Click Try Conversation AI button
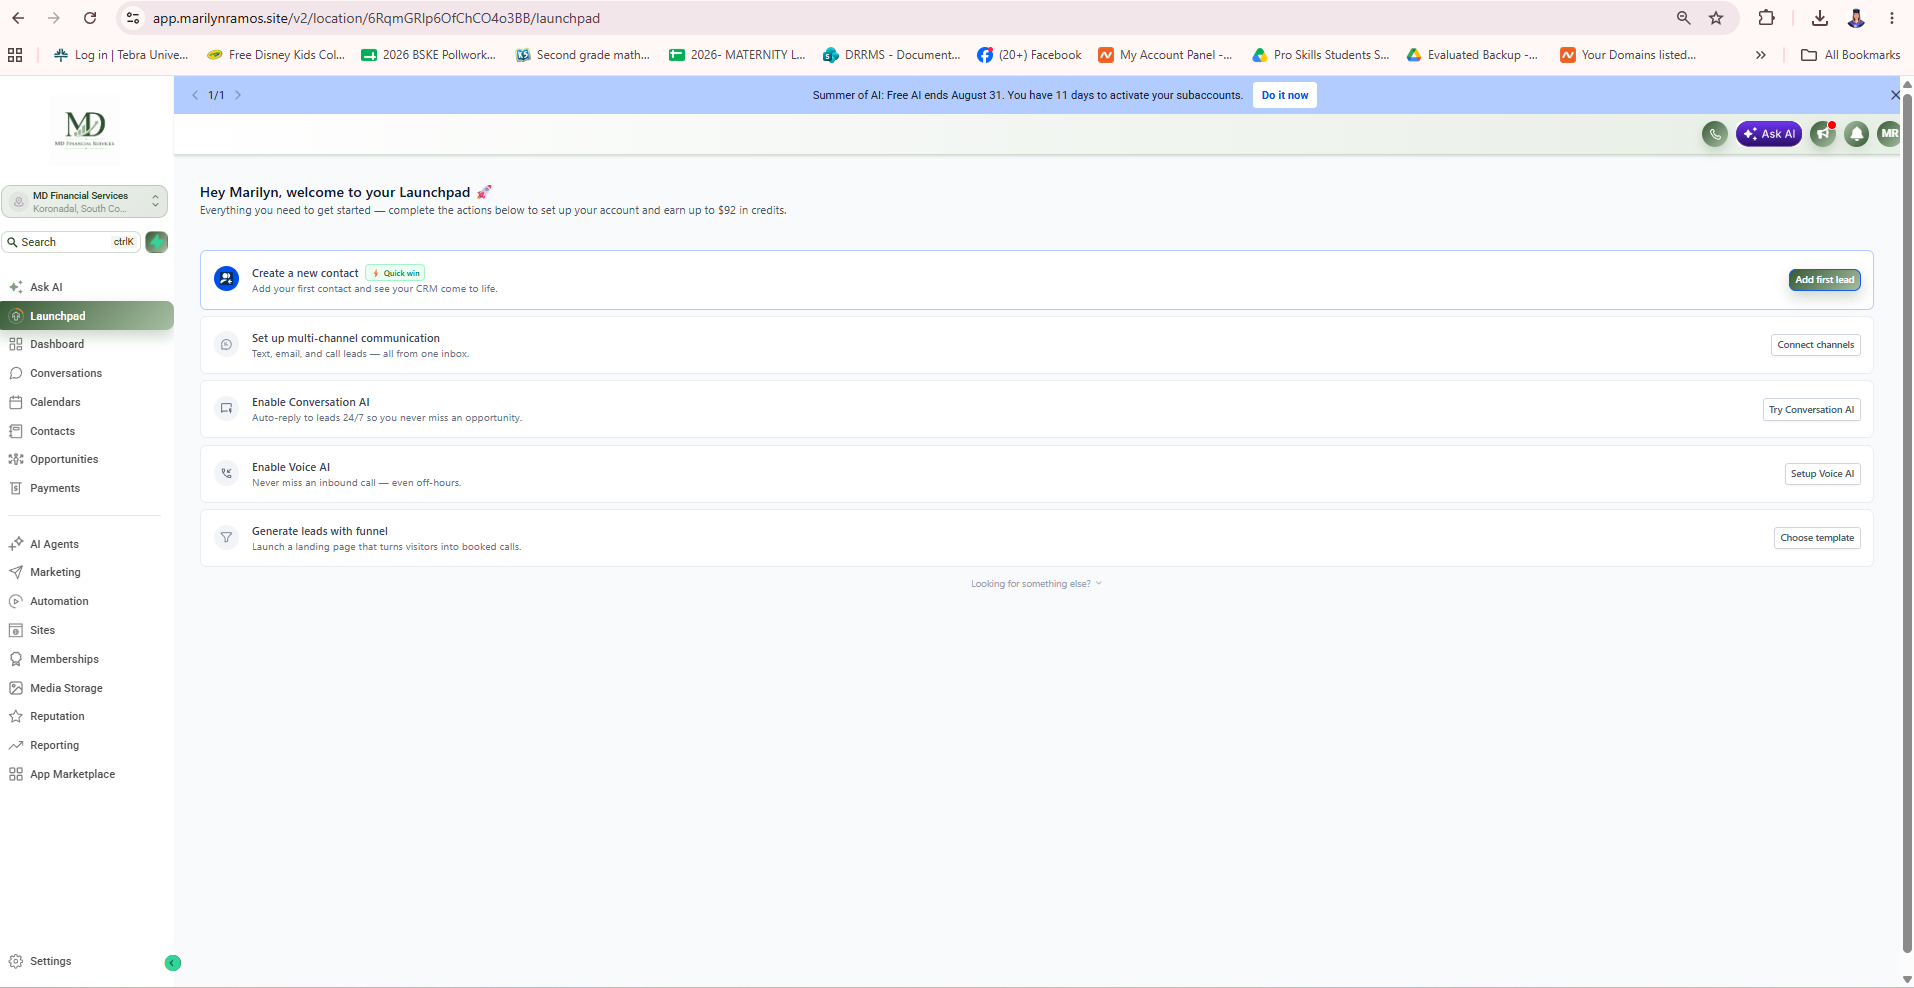The image size is (1914, 988). pyautogui.click(x=1811, y=410)
